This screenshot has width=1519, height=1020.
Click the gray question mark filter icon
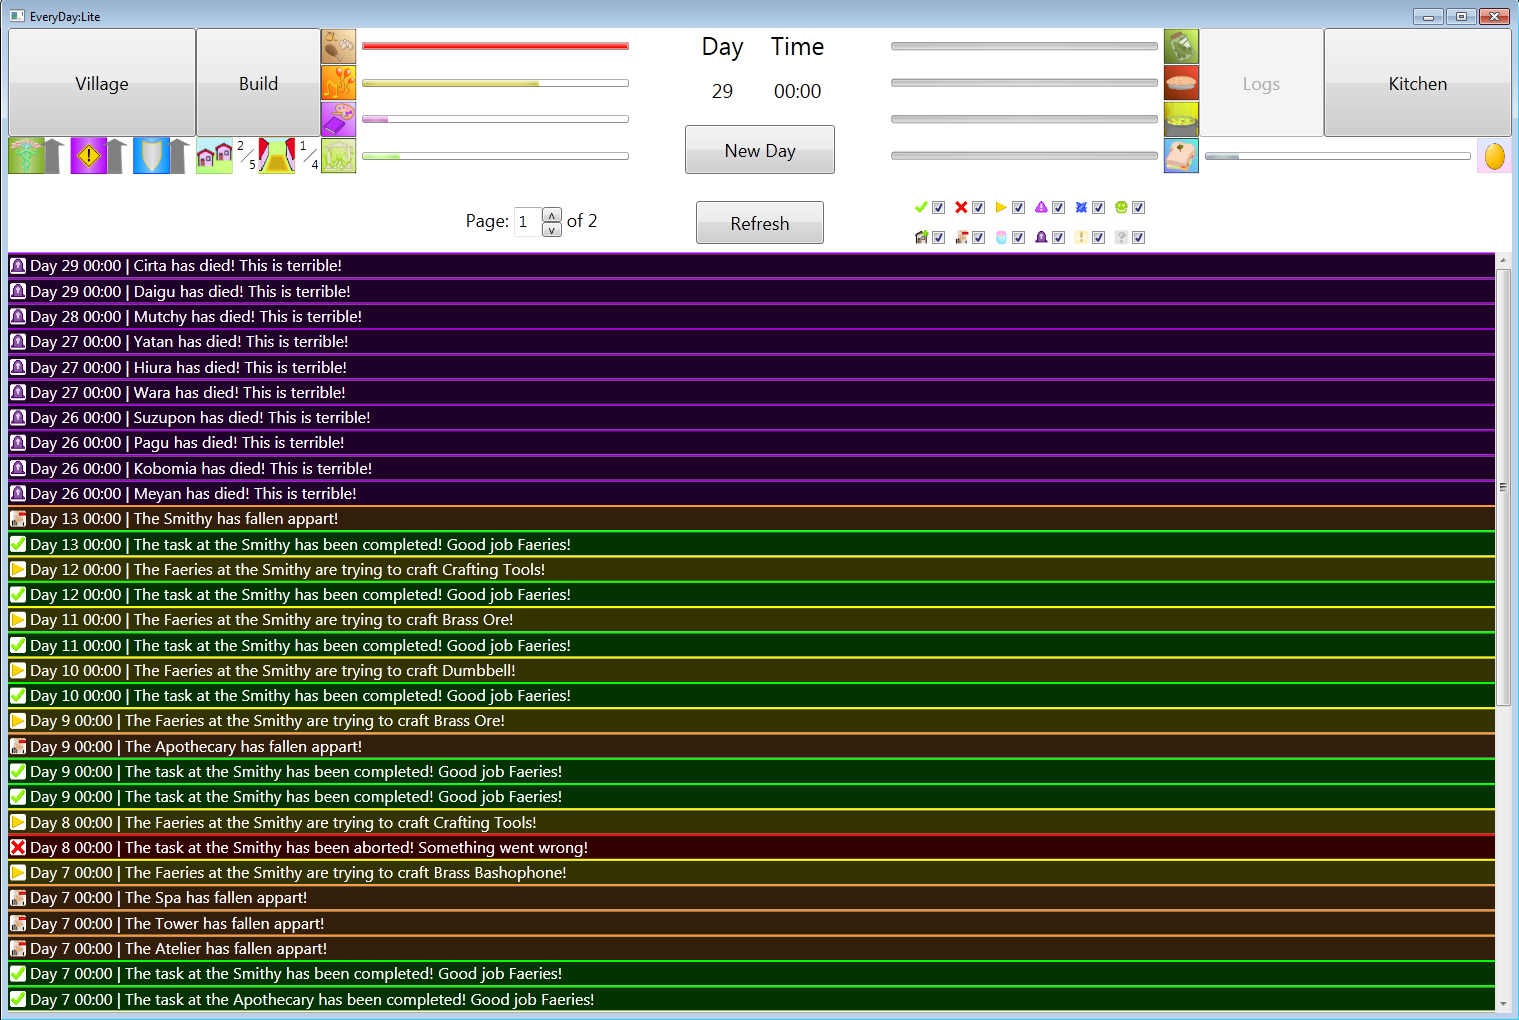1121,237
